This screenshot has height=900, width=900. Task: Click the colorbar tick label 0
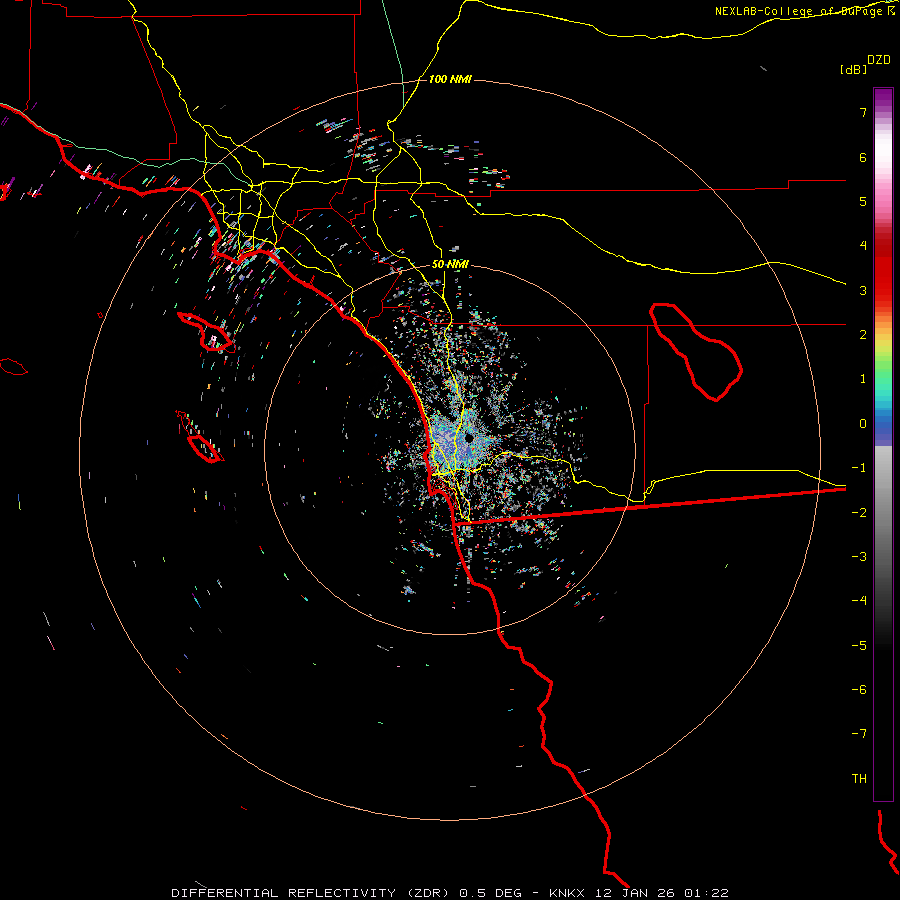[863, 424]
